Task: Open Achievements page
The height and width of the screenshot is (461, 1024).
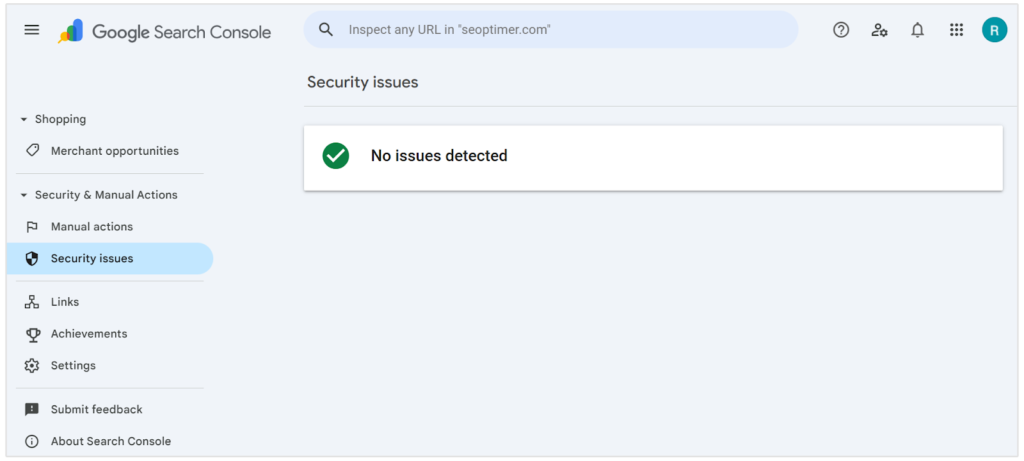Action: (x=88, y=334)
